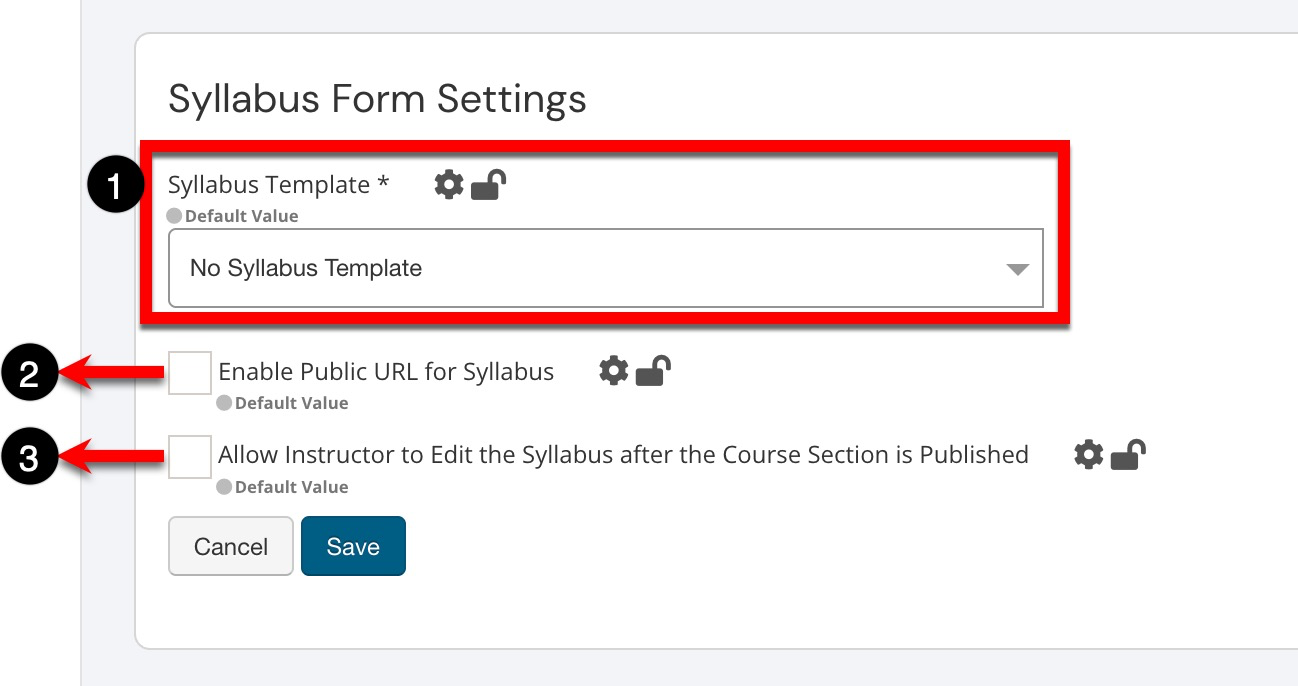Toggle the lock icon for Syllabus Template
Screen dimensions: 1298x686
[x=488, y=184]
